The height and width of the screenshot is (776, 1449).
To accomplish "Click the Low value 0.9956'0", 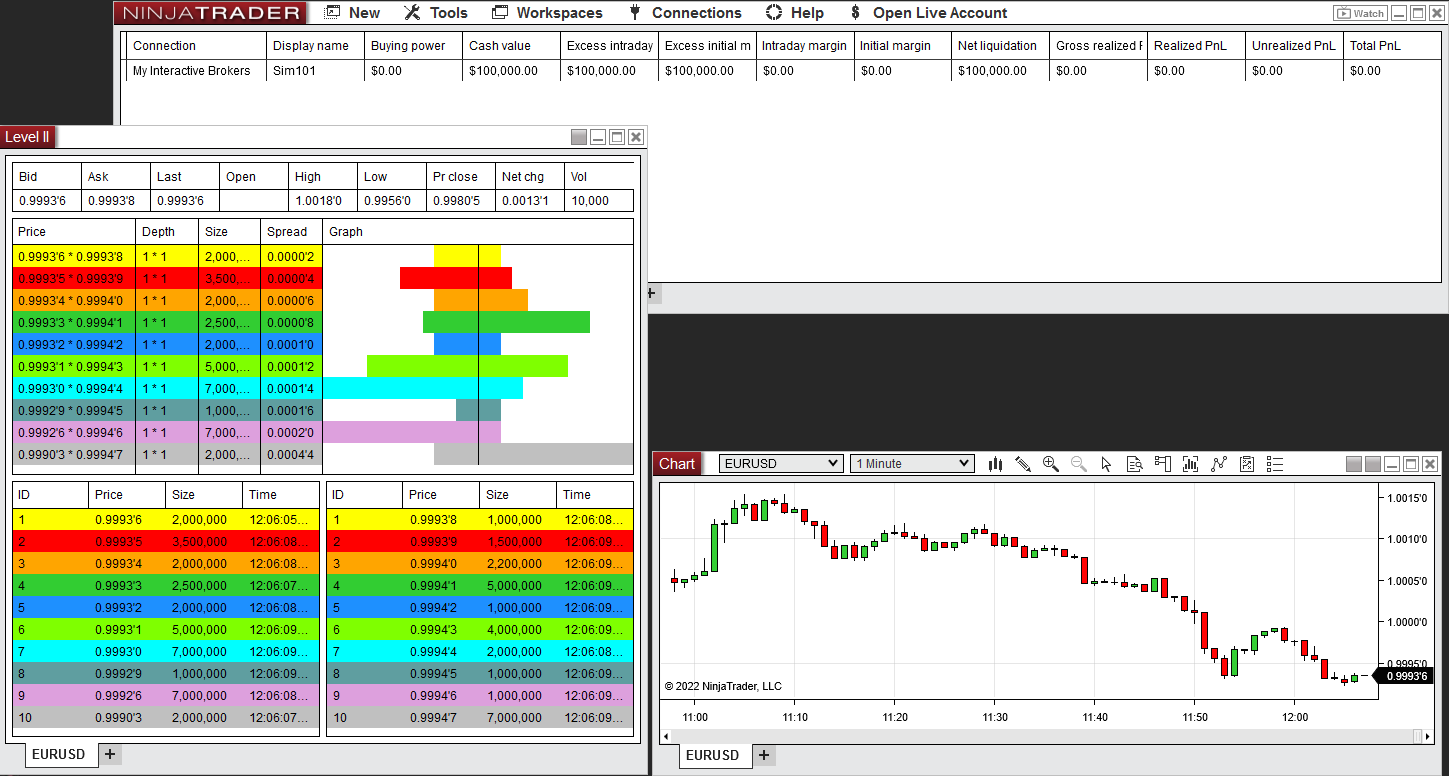I will click(391, 200).
